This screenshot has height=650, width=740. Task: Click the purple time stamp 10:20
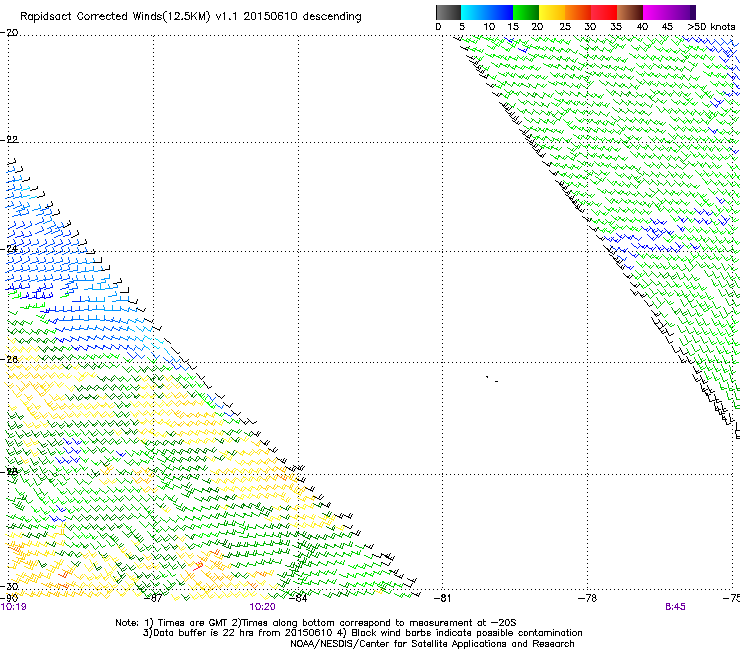pos(262,607)
